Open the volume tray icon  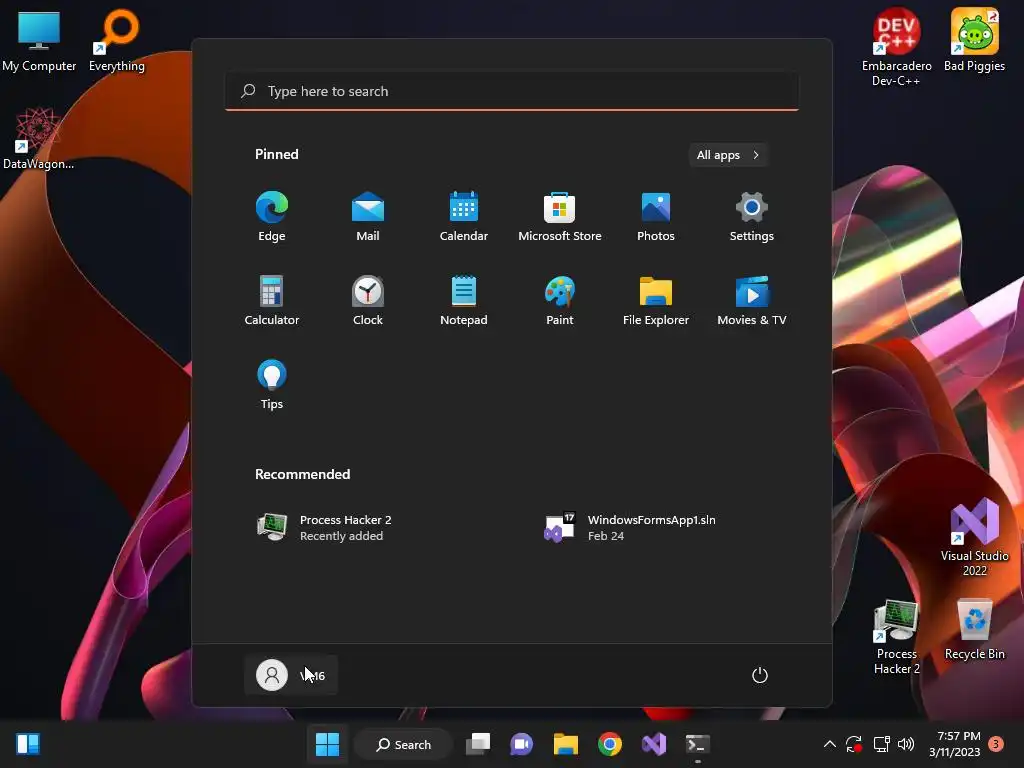coord(906,744)
